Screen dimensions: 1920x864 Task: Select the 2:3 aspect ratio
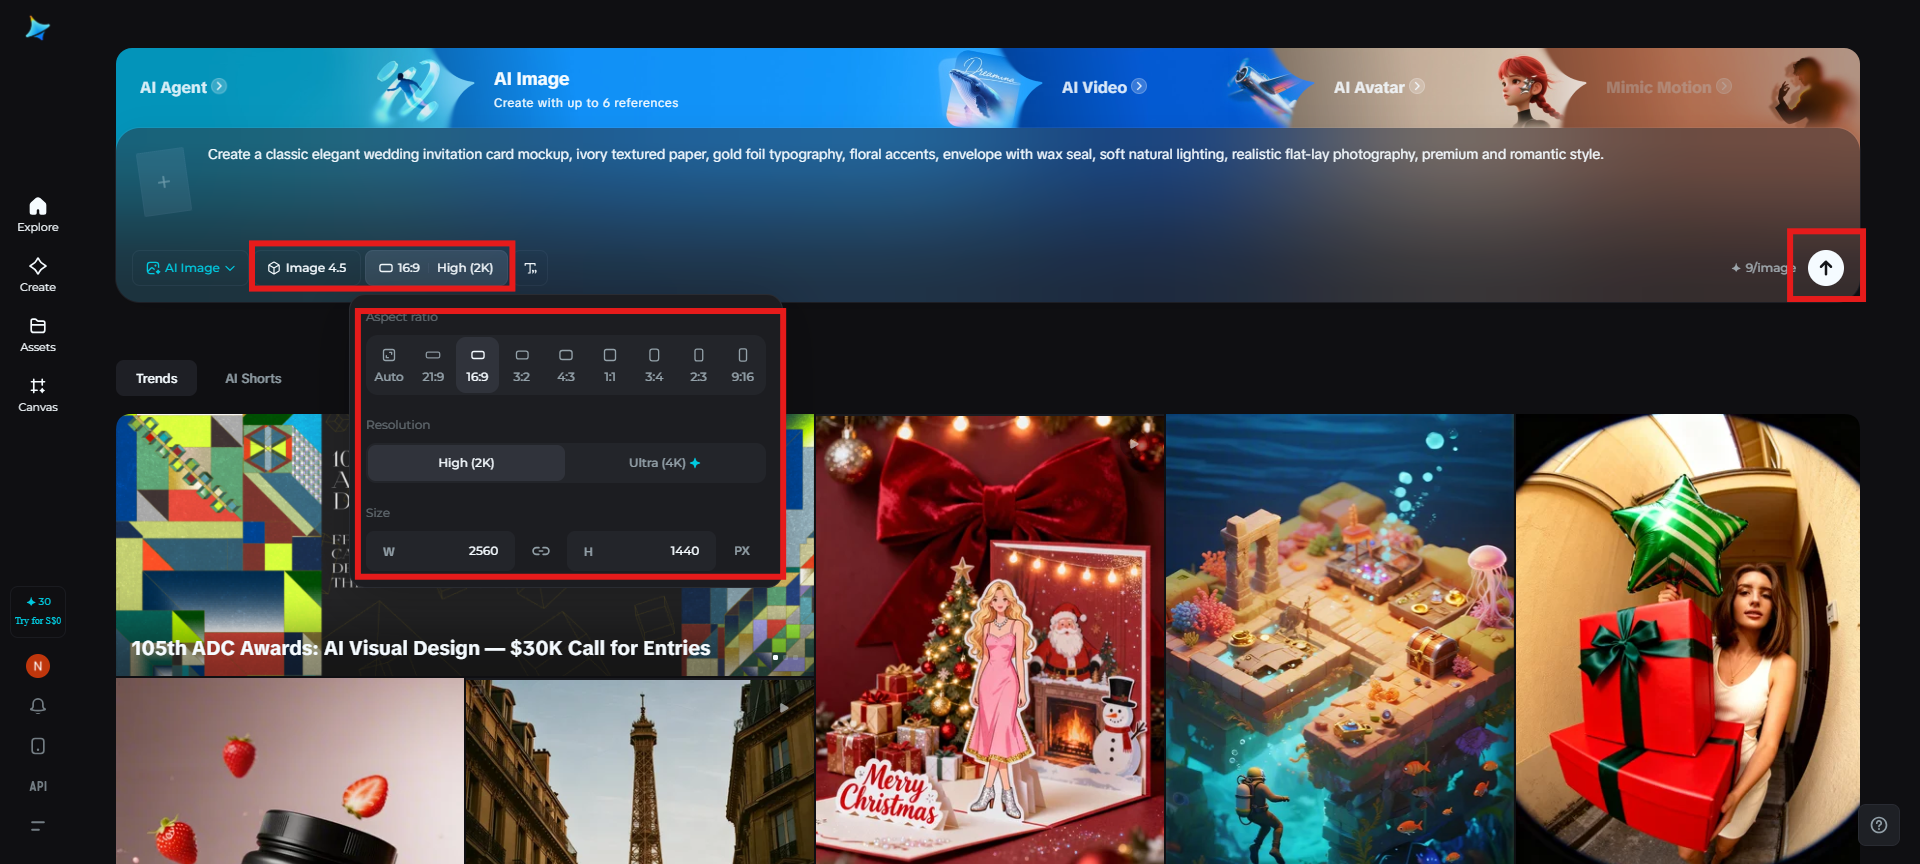pyautogui.click(x=698, y=365)
